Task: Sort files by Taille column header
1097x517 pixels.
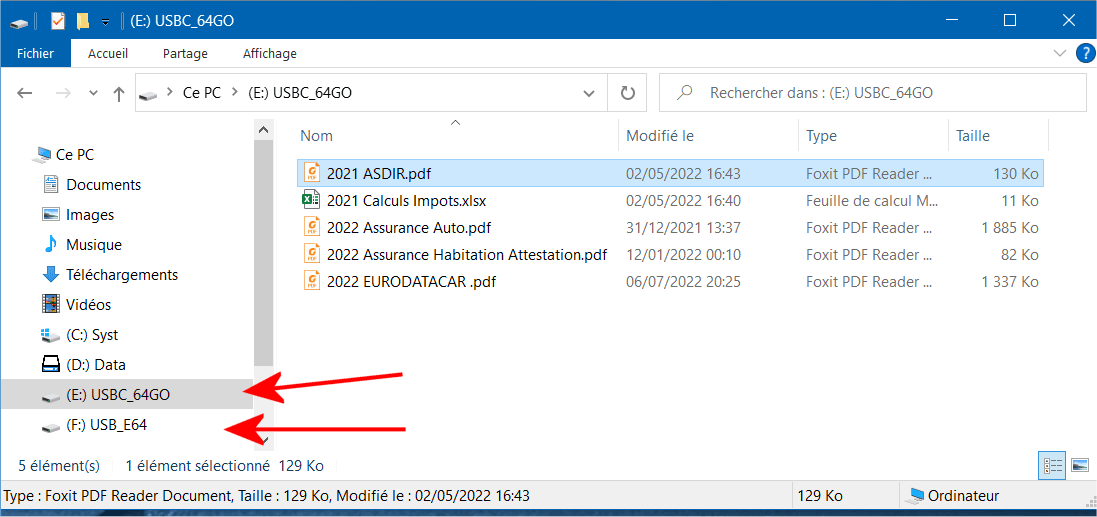Action: pyautogui.click(x=998, y=136)
